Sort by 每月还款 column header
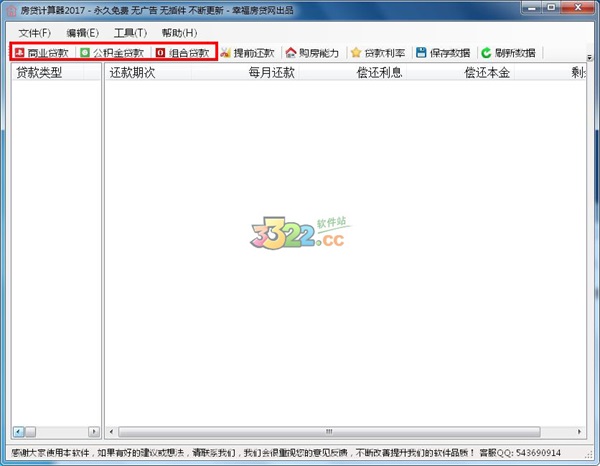 tap(245, 72)
